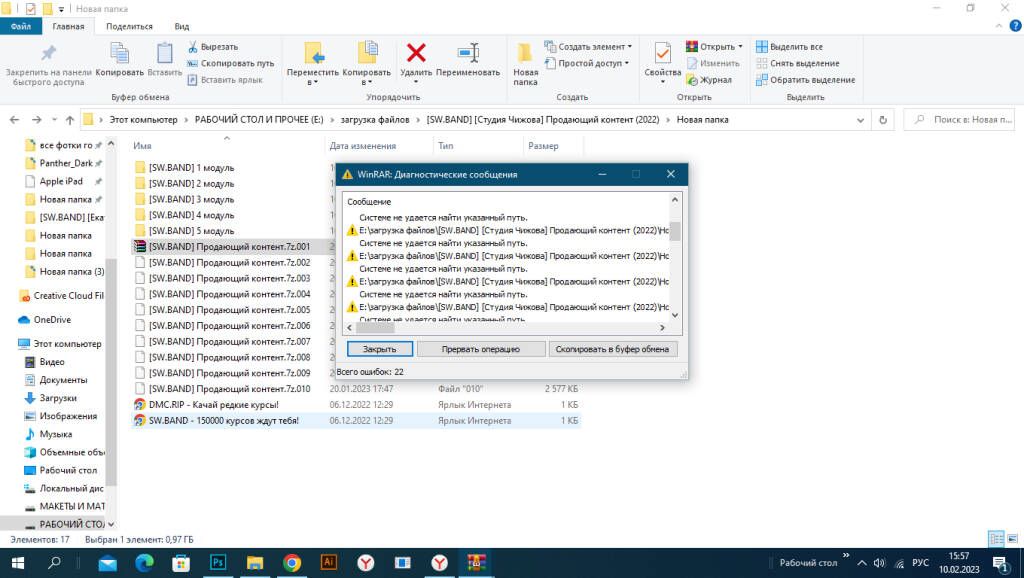Open Properties (Свойства) in the ribbon
The height and width of the screenshot is (578, 1024).
click(662, 53)
